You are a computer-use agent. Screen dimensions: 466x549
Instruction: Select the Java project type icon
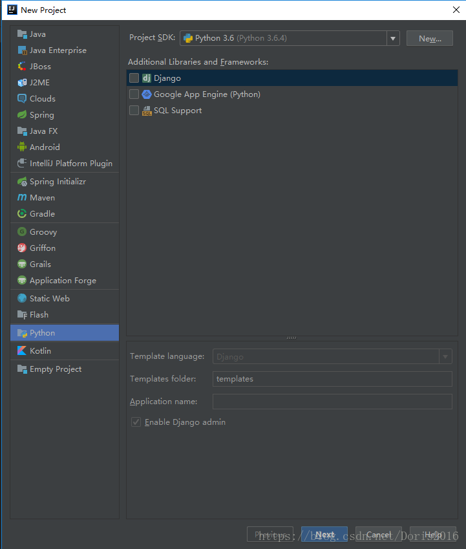tap(22, 34)
